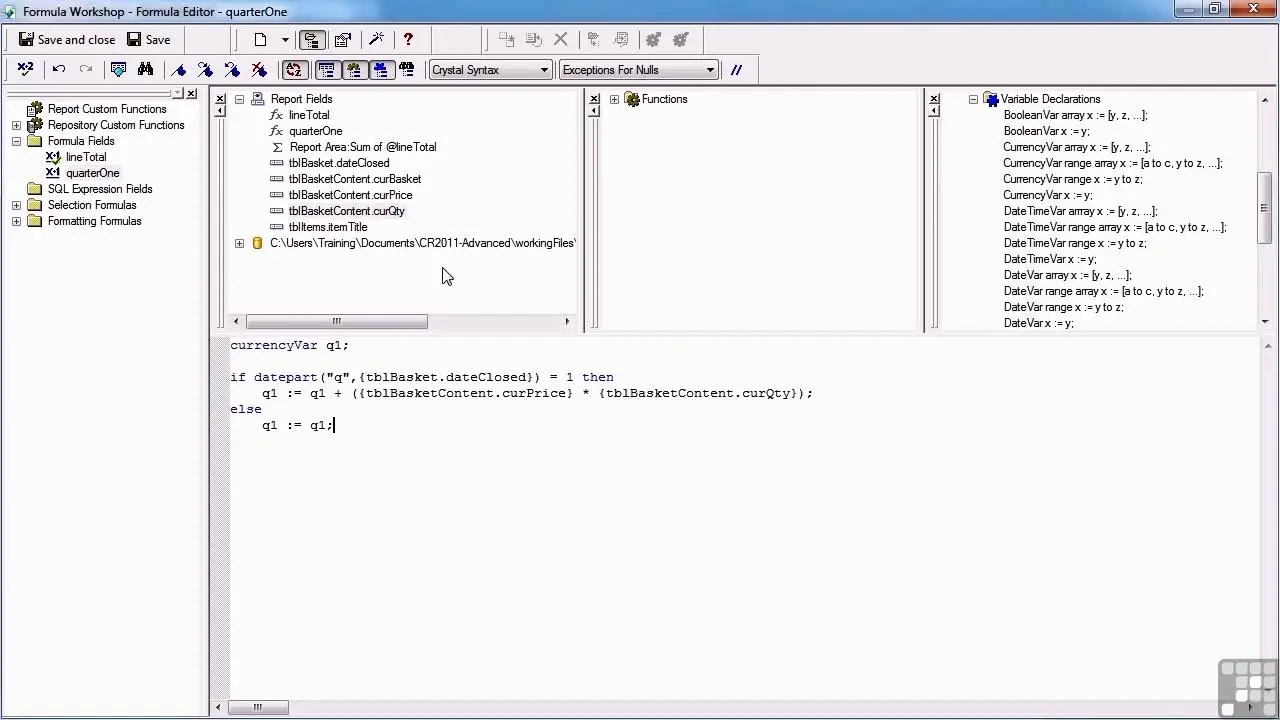The height and width of the screenshot is (720, 1280).
Task: Toggle the workshop tree visibility button
Action: click(x=312, y=40)
